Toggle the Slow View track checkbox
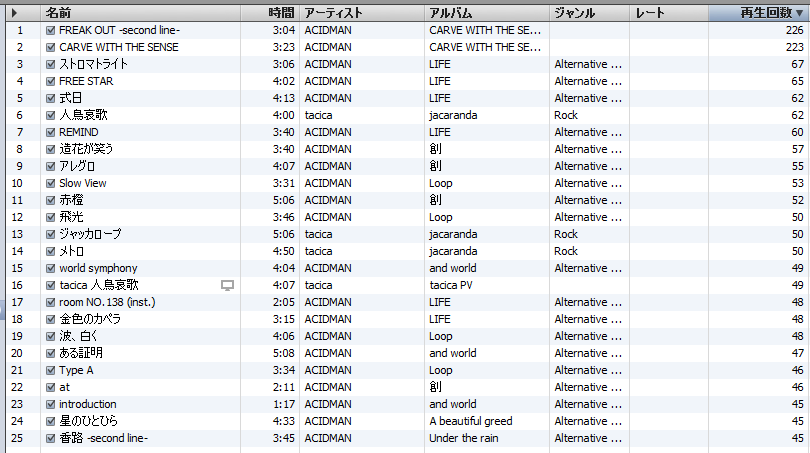 coord(51,183)
